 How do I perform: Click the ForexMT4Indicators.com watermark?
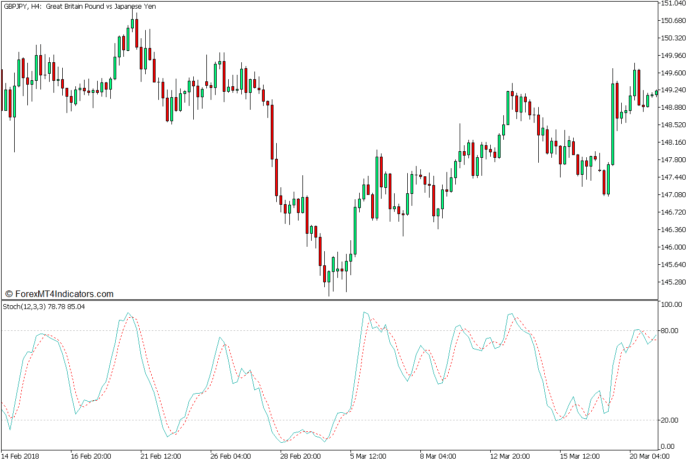(x=59, y=294)
